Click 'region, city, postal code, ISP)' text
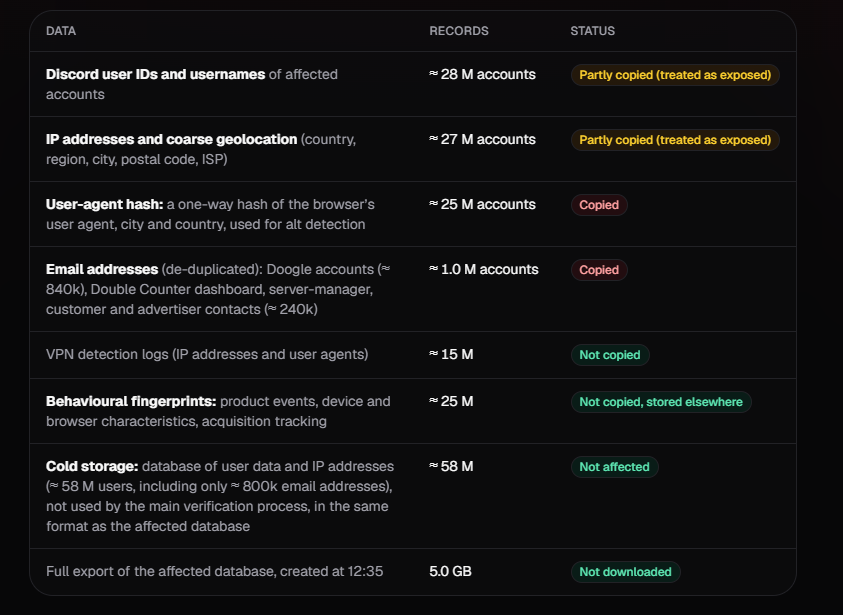Viewport: 843px width, 615px height. coord(137,159)
